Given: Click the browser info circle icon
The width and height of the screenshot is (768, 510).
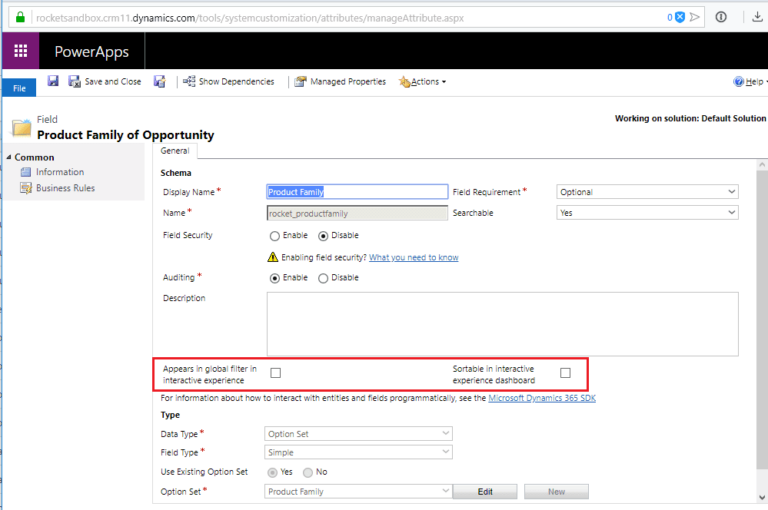Looking at the screenshot, I should pos(721,17).
